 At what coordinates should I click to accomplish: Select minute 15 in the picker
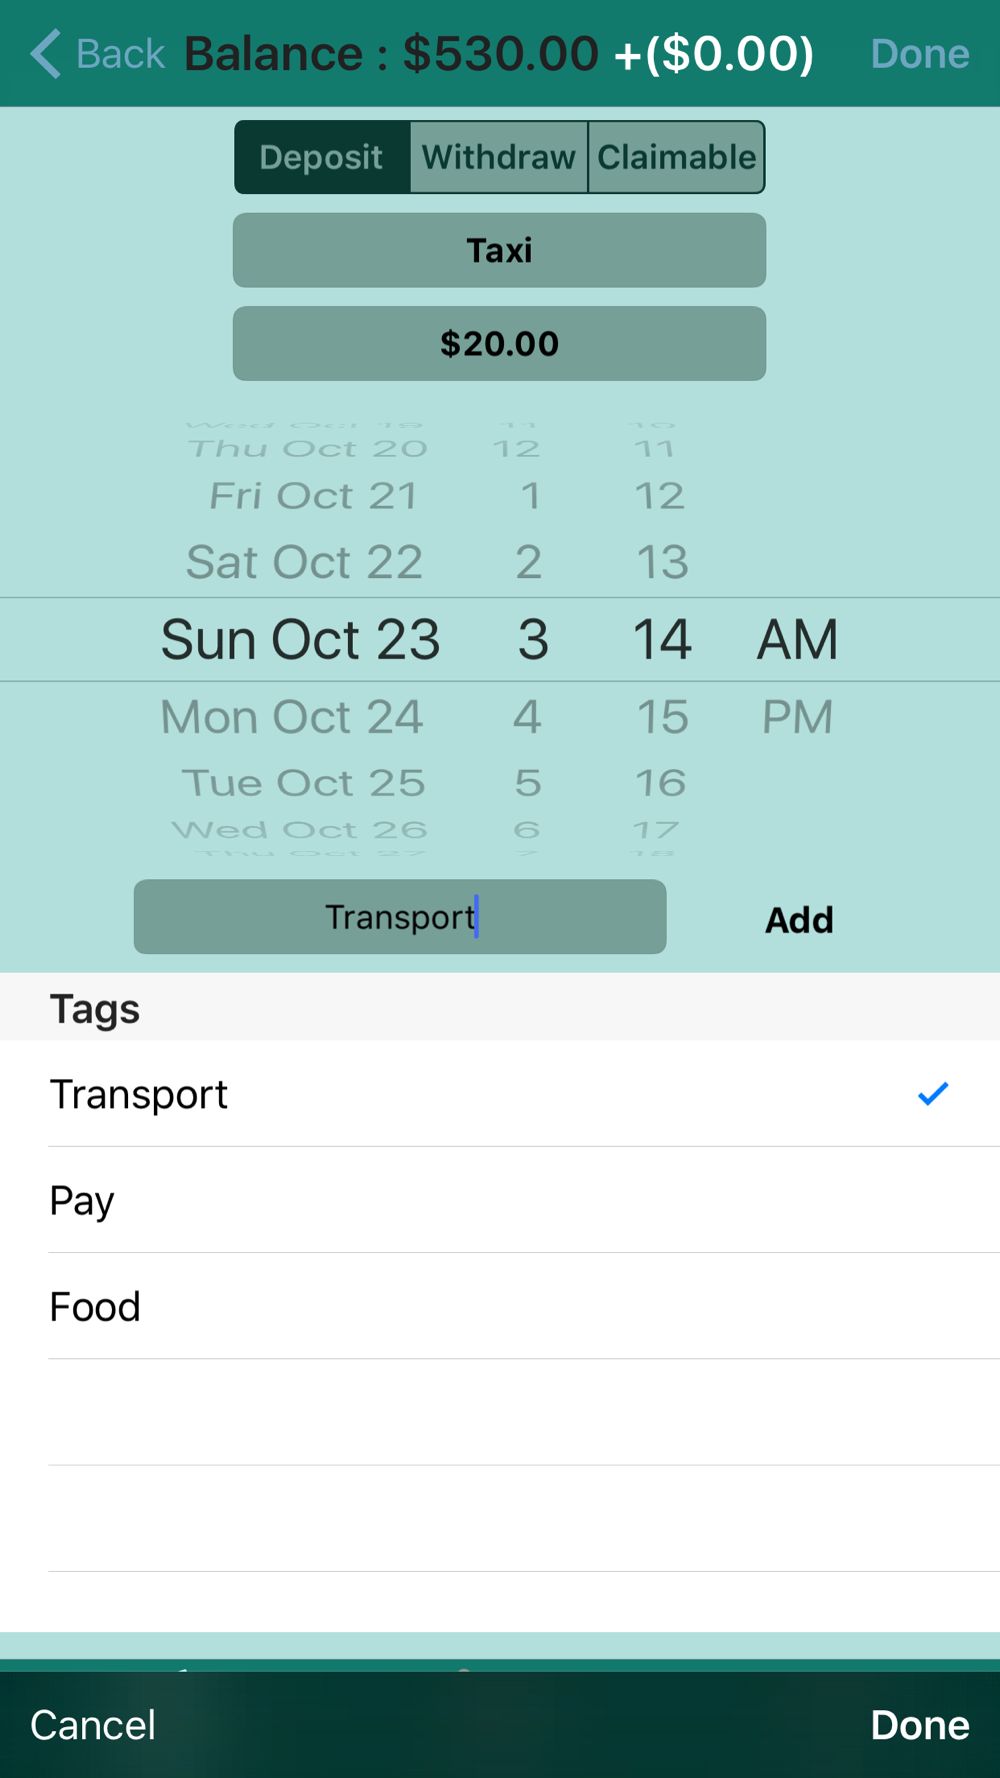coord(662,717)
